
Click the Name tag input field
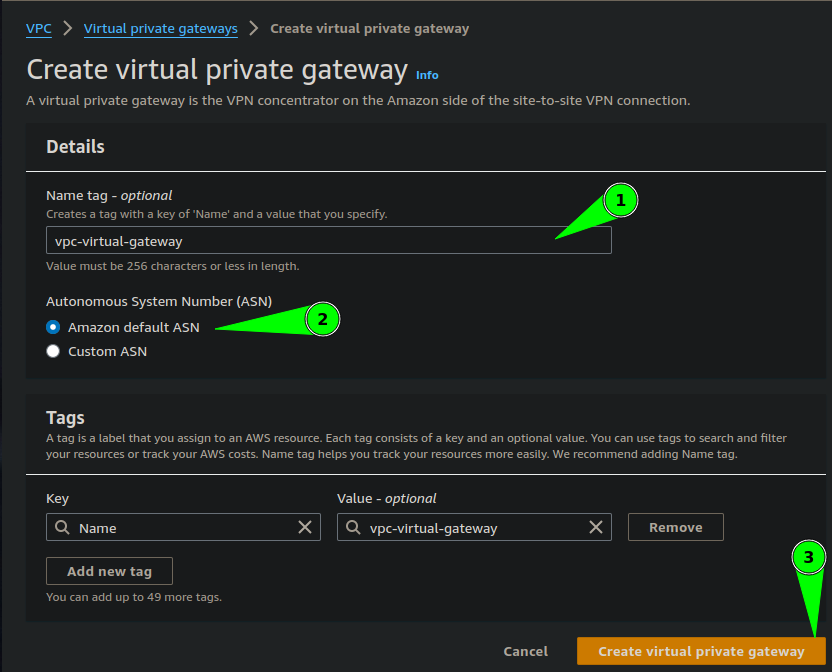tap(329, 240)
